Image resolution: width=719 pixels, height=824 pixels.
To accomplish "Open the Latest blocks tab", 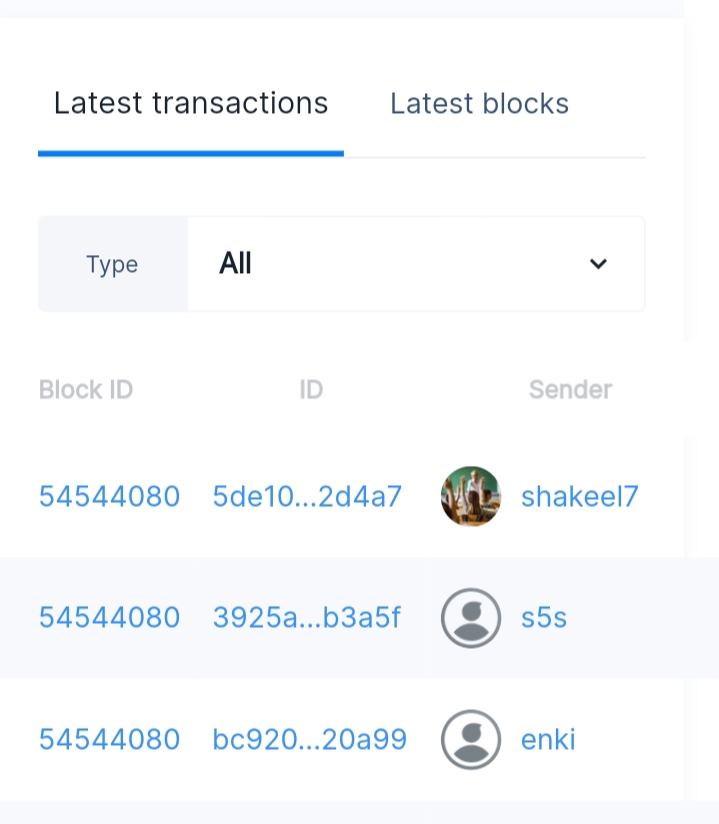I will (x=479, y=104).
